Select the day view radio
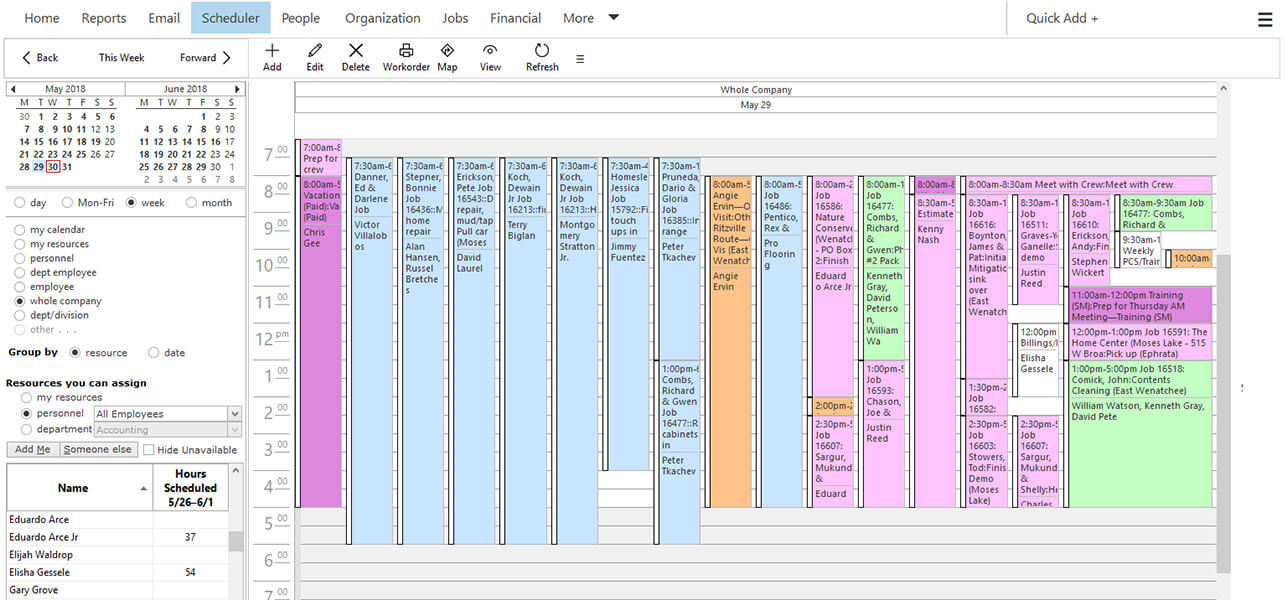This screenshot has width=1285, height=600. click(x=20, y=203)
